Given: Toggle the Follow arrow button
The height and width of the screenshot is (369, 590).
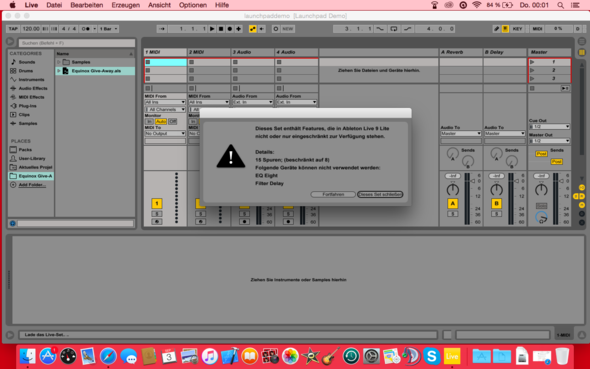Looking at the screenshot, I should click(162, 29).
